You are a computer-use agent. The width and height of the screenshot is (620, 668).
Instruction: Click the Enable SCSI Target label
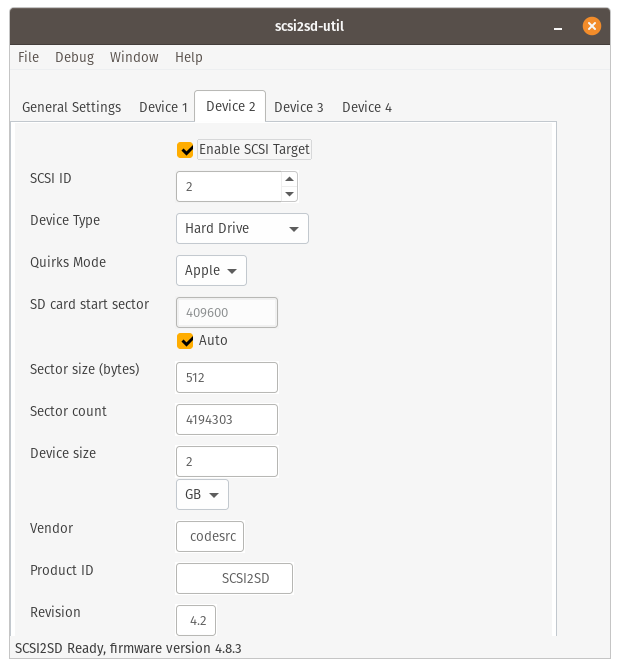coord(254,150)
